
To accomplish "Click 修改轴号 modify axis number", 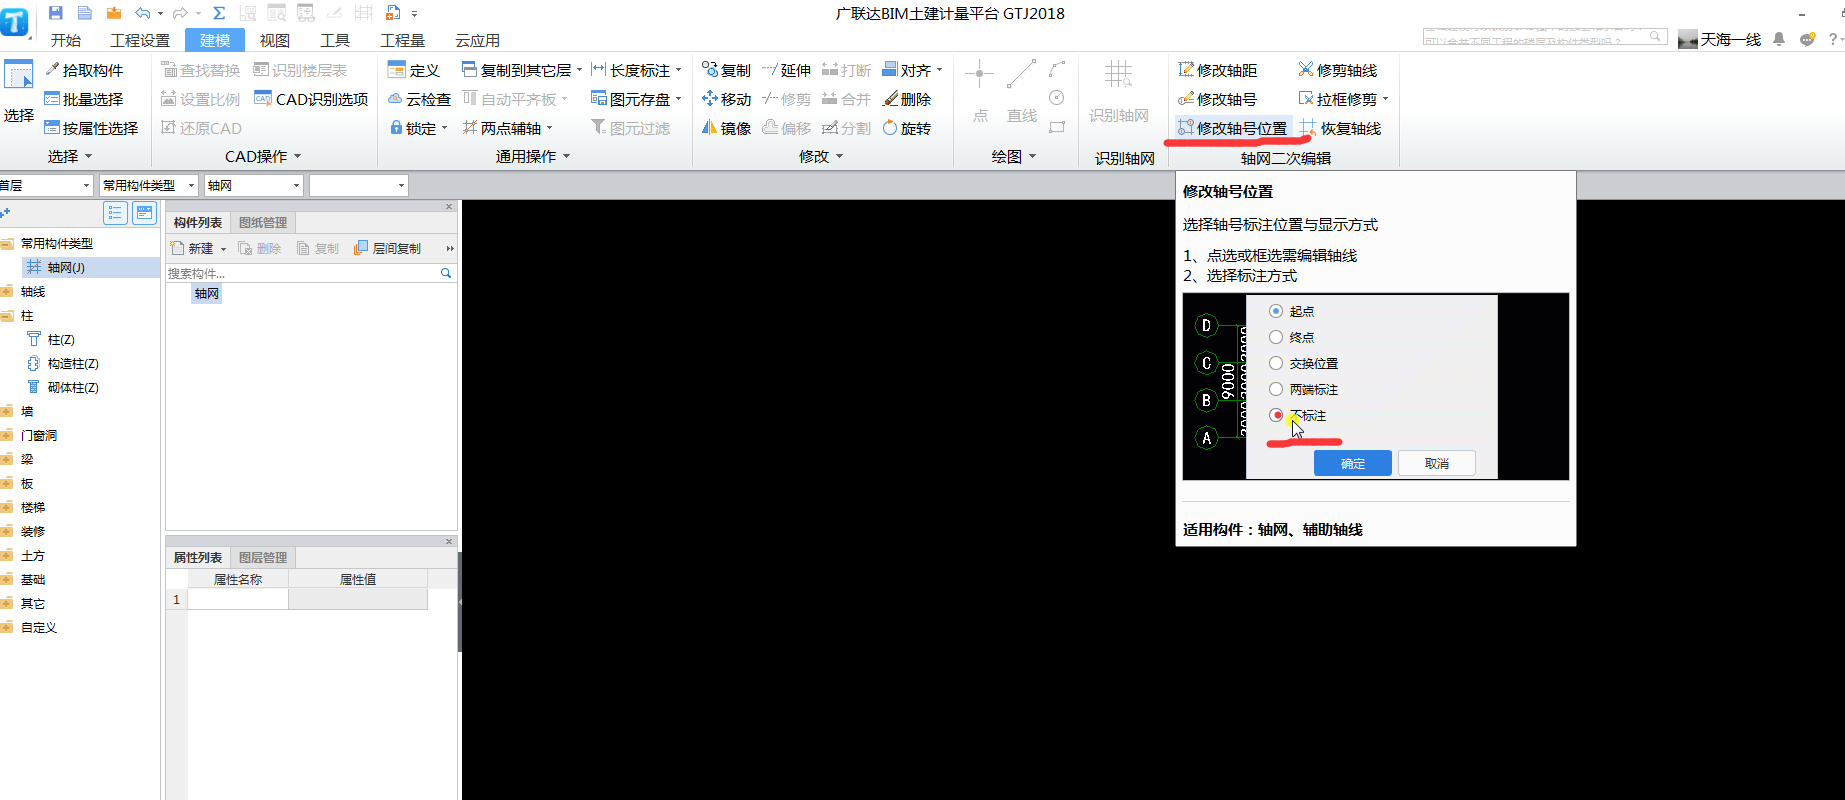I will click(1217, 99).
